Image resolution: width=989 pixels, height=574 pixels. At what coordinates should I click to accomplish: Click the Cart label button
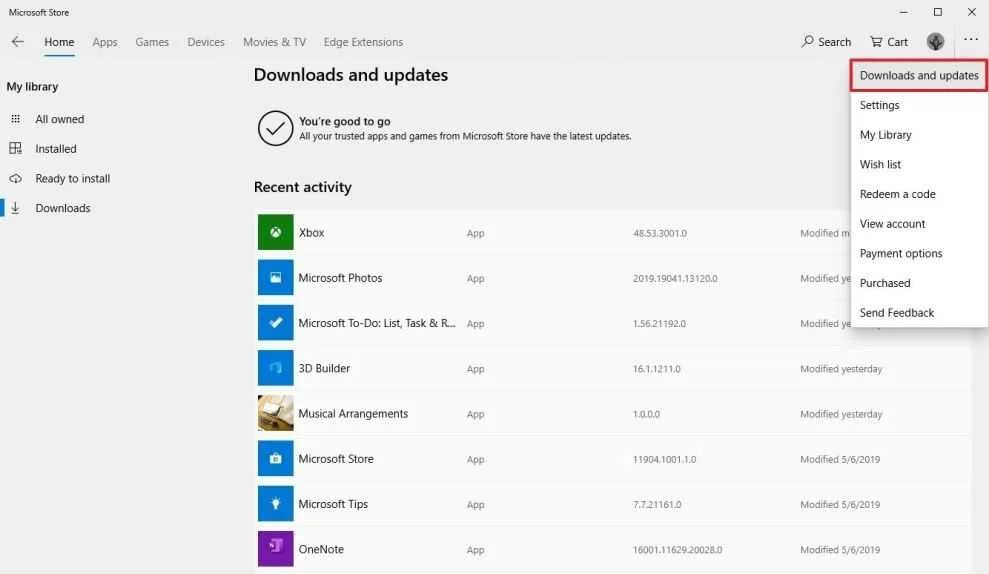tap(898, 42)
